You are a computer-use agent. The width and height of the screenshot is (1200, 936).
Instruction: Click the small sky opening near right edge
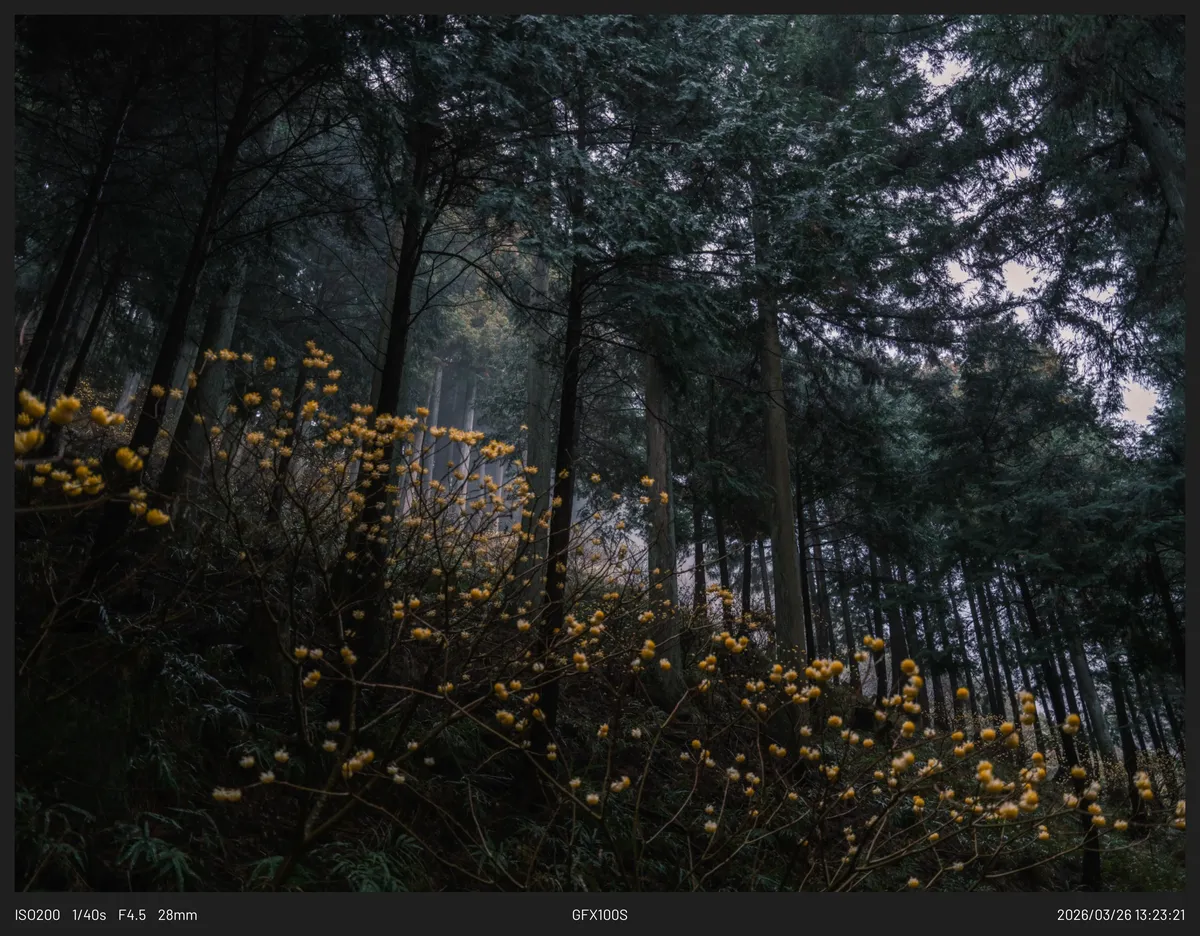point(1138,402)
